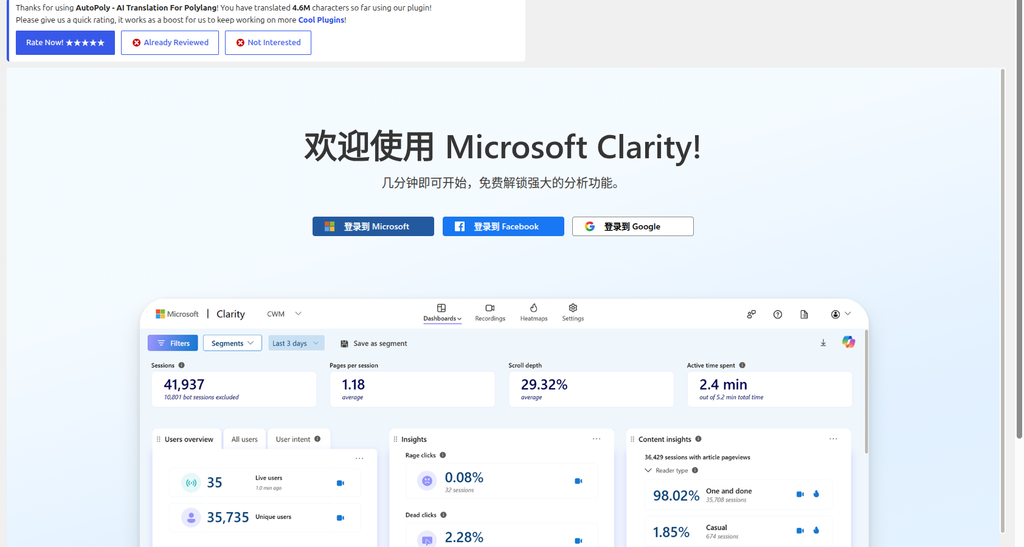Click the info icon next to Reader type
The image size is (1024, 547).
pyautogui.click(x=695, y=470)
